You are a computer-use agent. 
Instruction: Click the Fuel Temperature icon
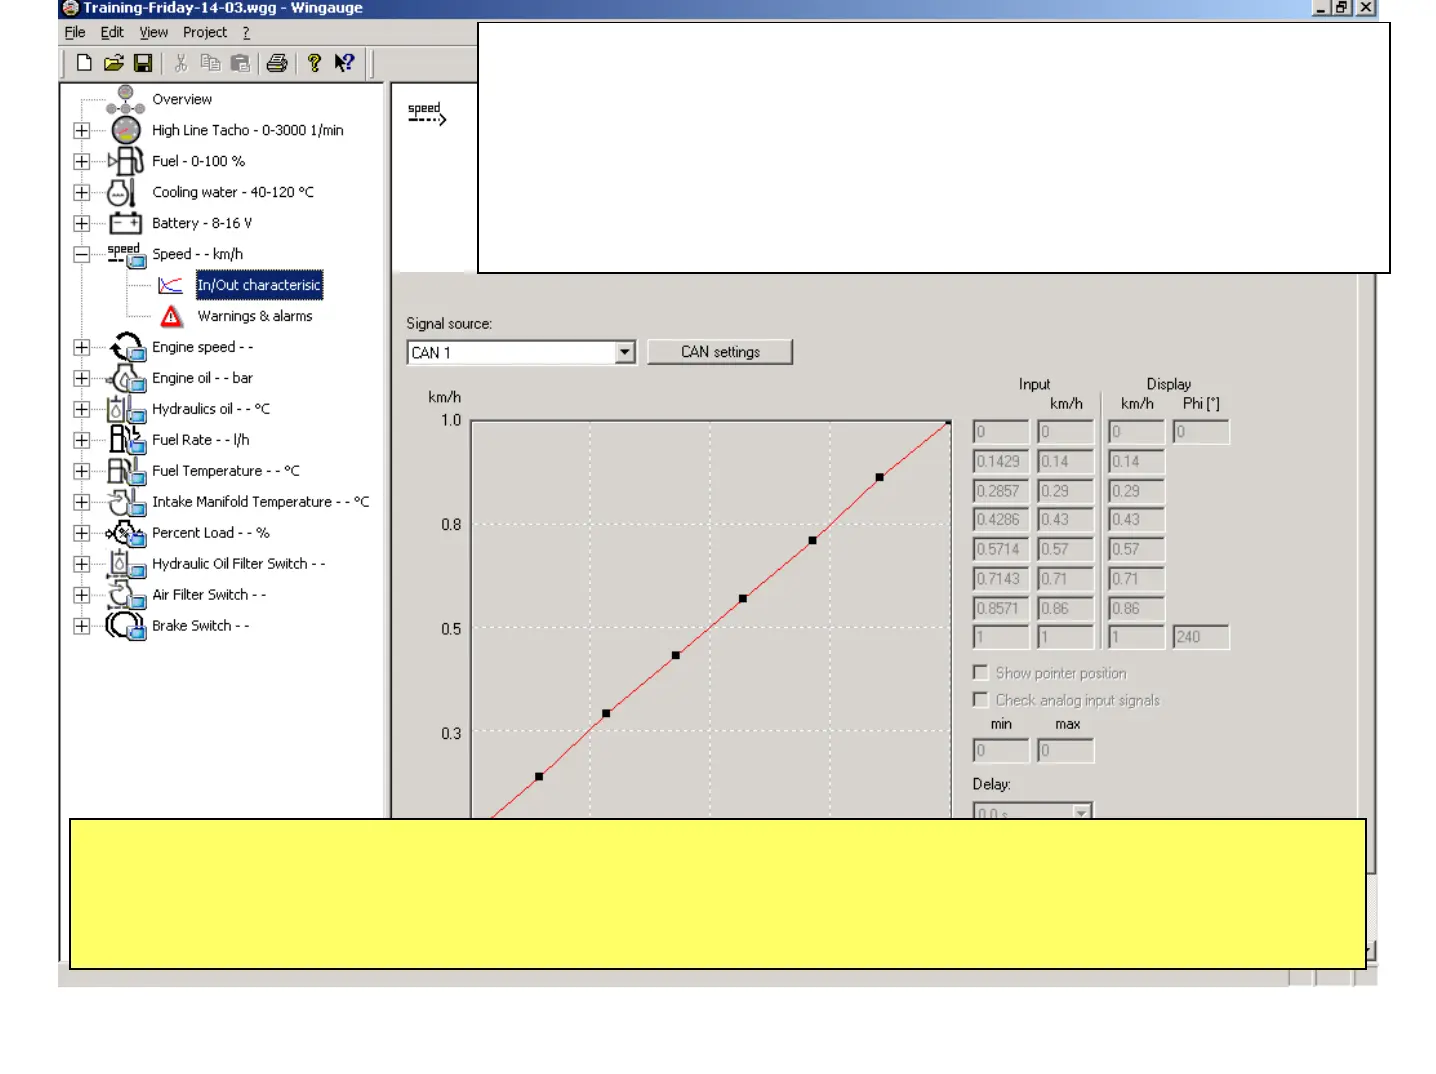(127, 471)
